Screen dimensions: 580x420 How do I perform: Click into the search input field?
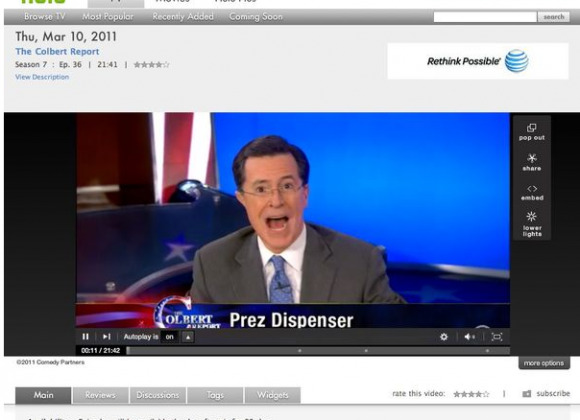485,17
